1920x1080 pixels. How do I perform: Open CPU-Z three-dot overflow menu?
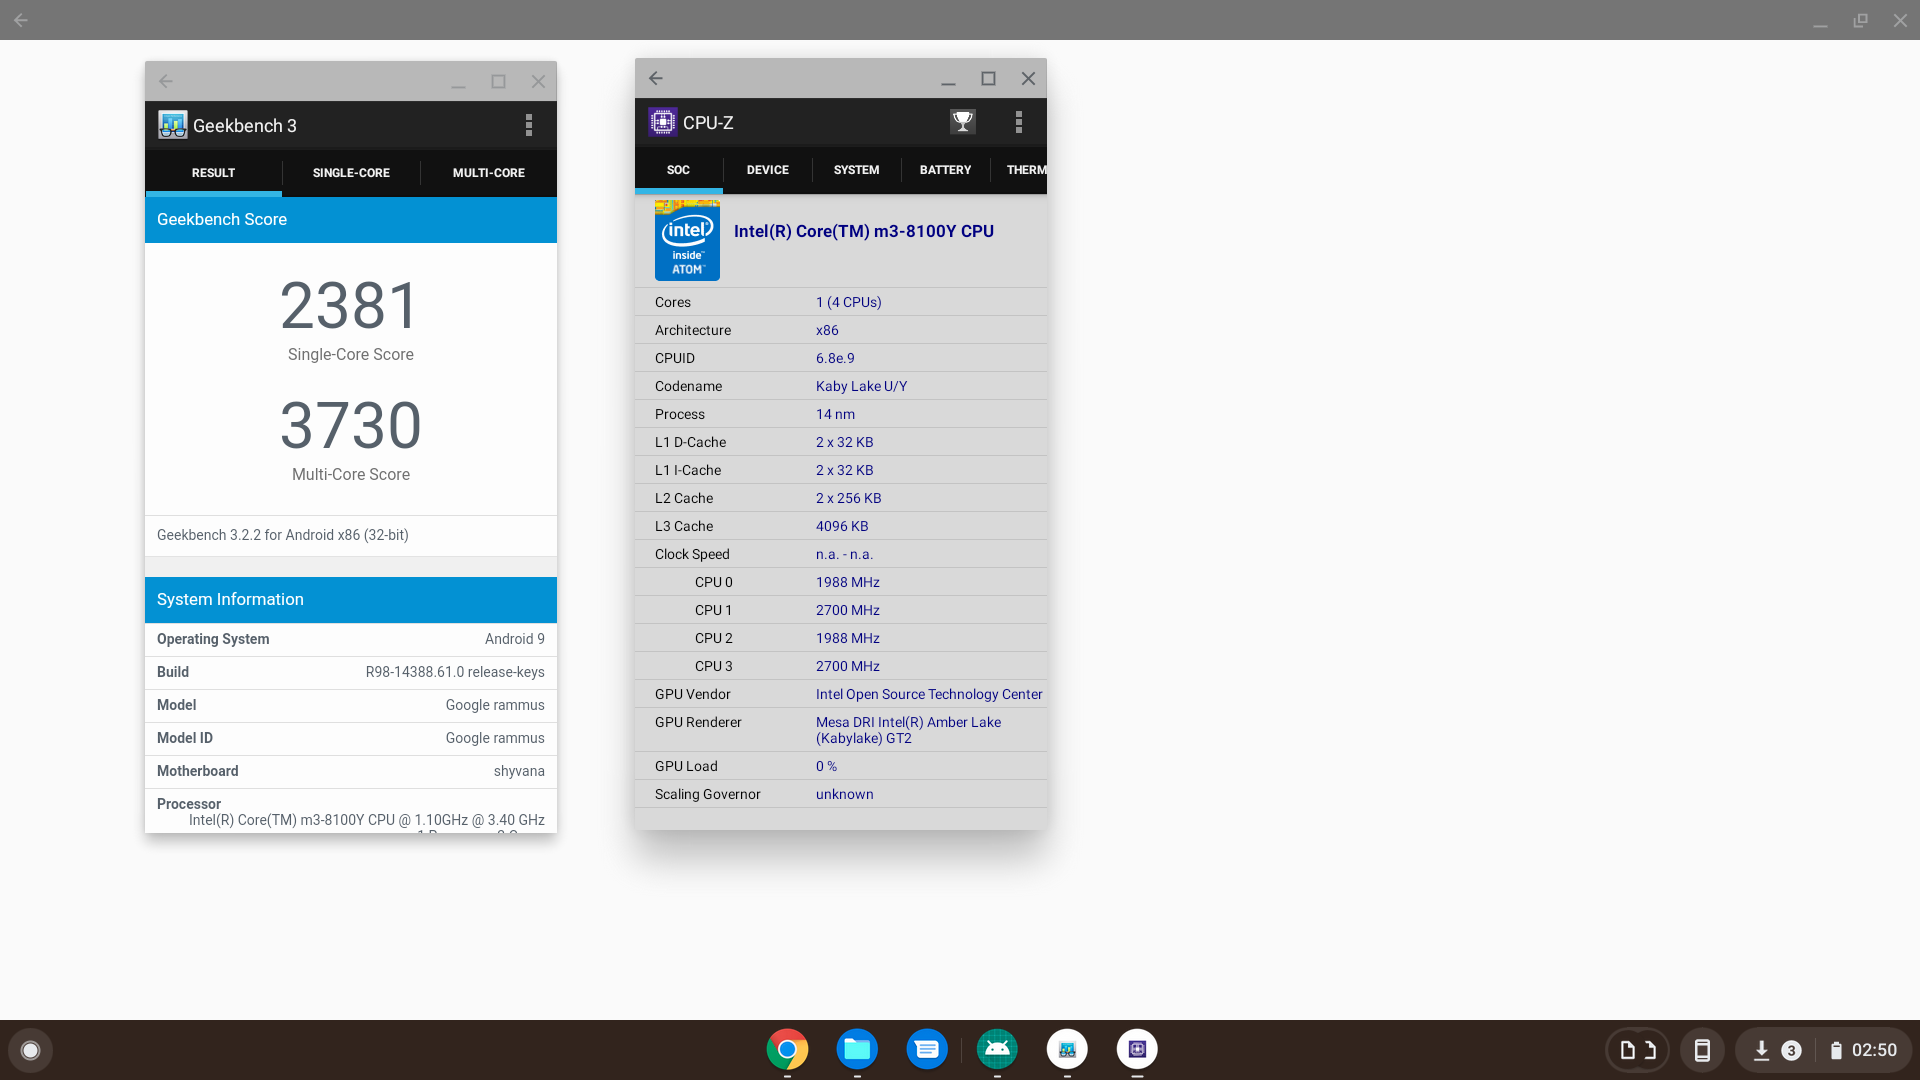pyautogui.click(x=1019, y=122)
